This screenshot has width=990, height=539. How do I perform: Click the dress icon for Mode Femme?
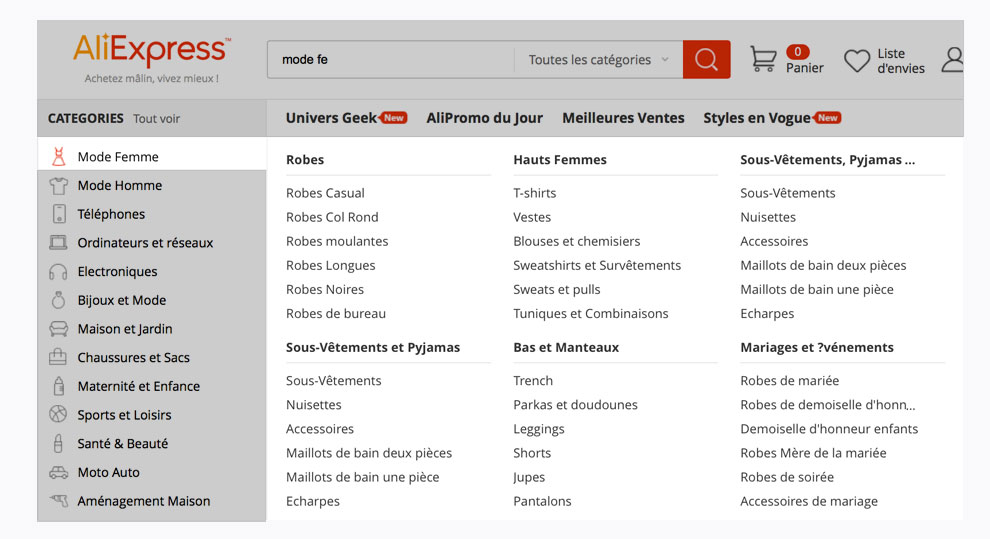[x=59, y=157]
